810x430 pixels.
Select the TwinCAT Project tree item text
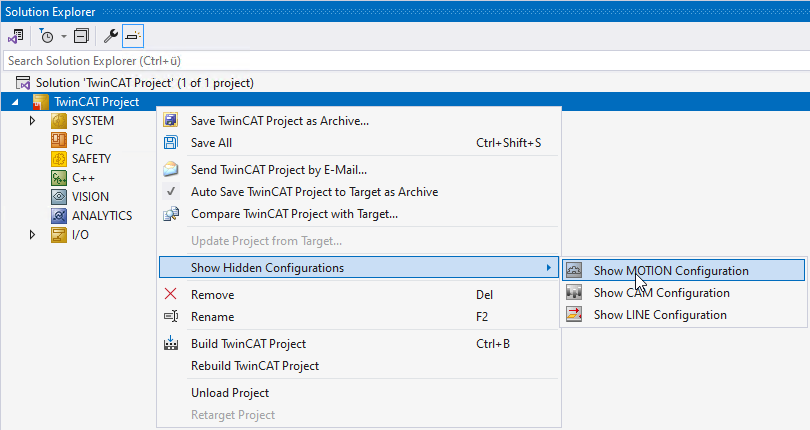tap(97, 102)
